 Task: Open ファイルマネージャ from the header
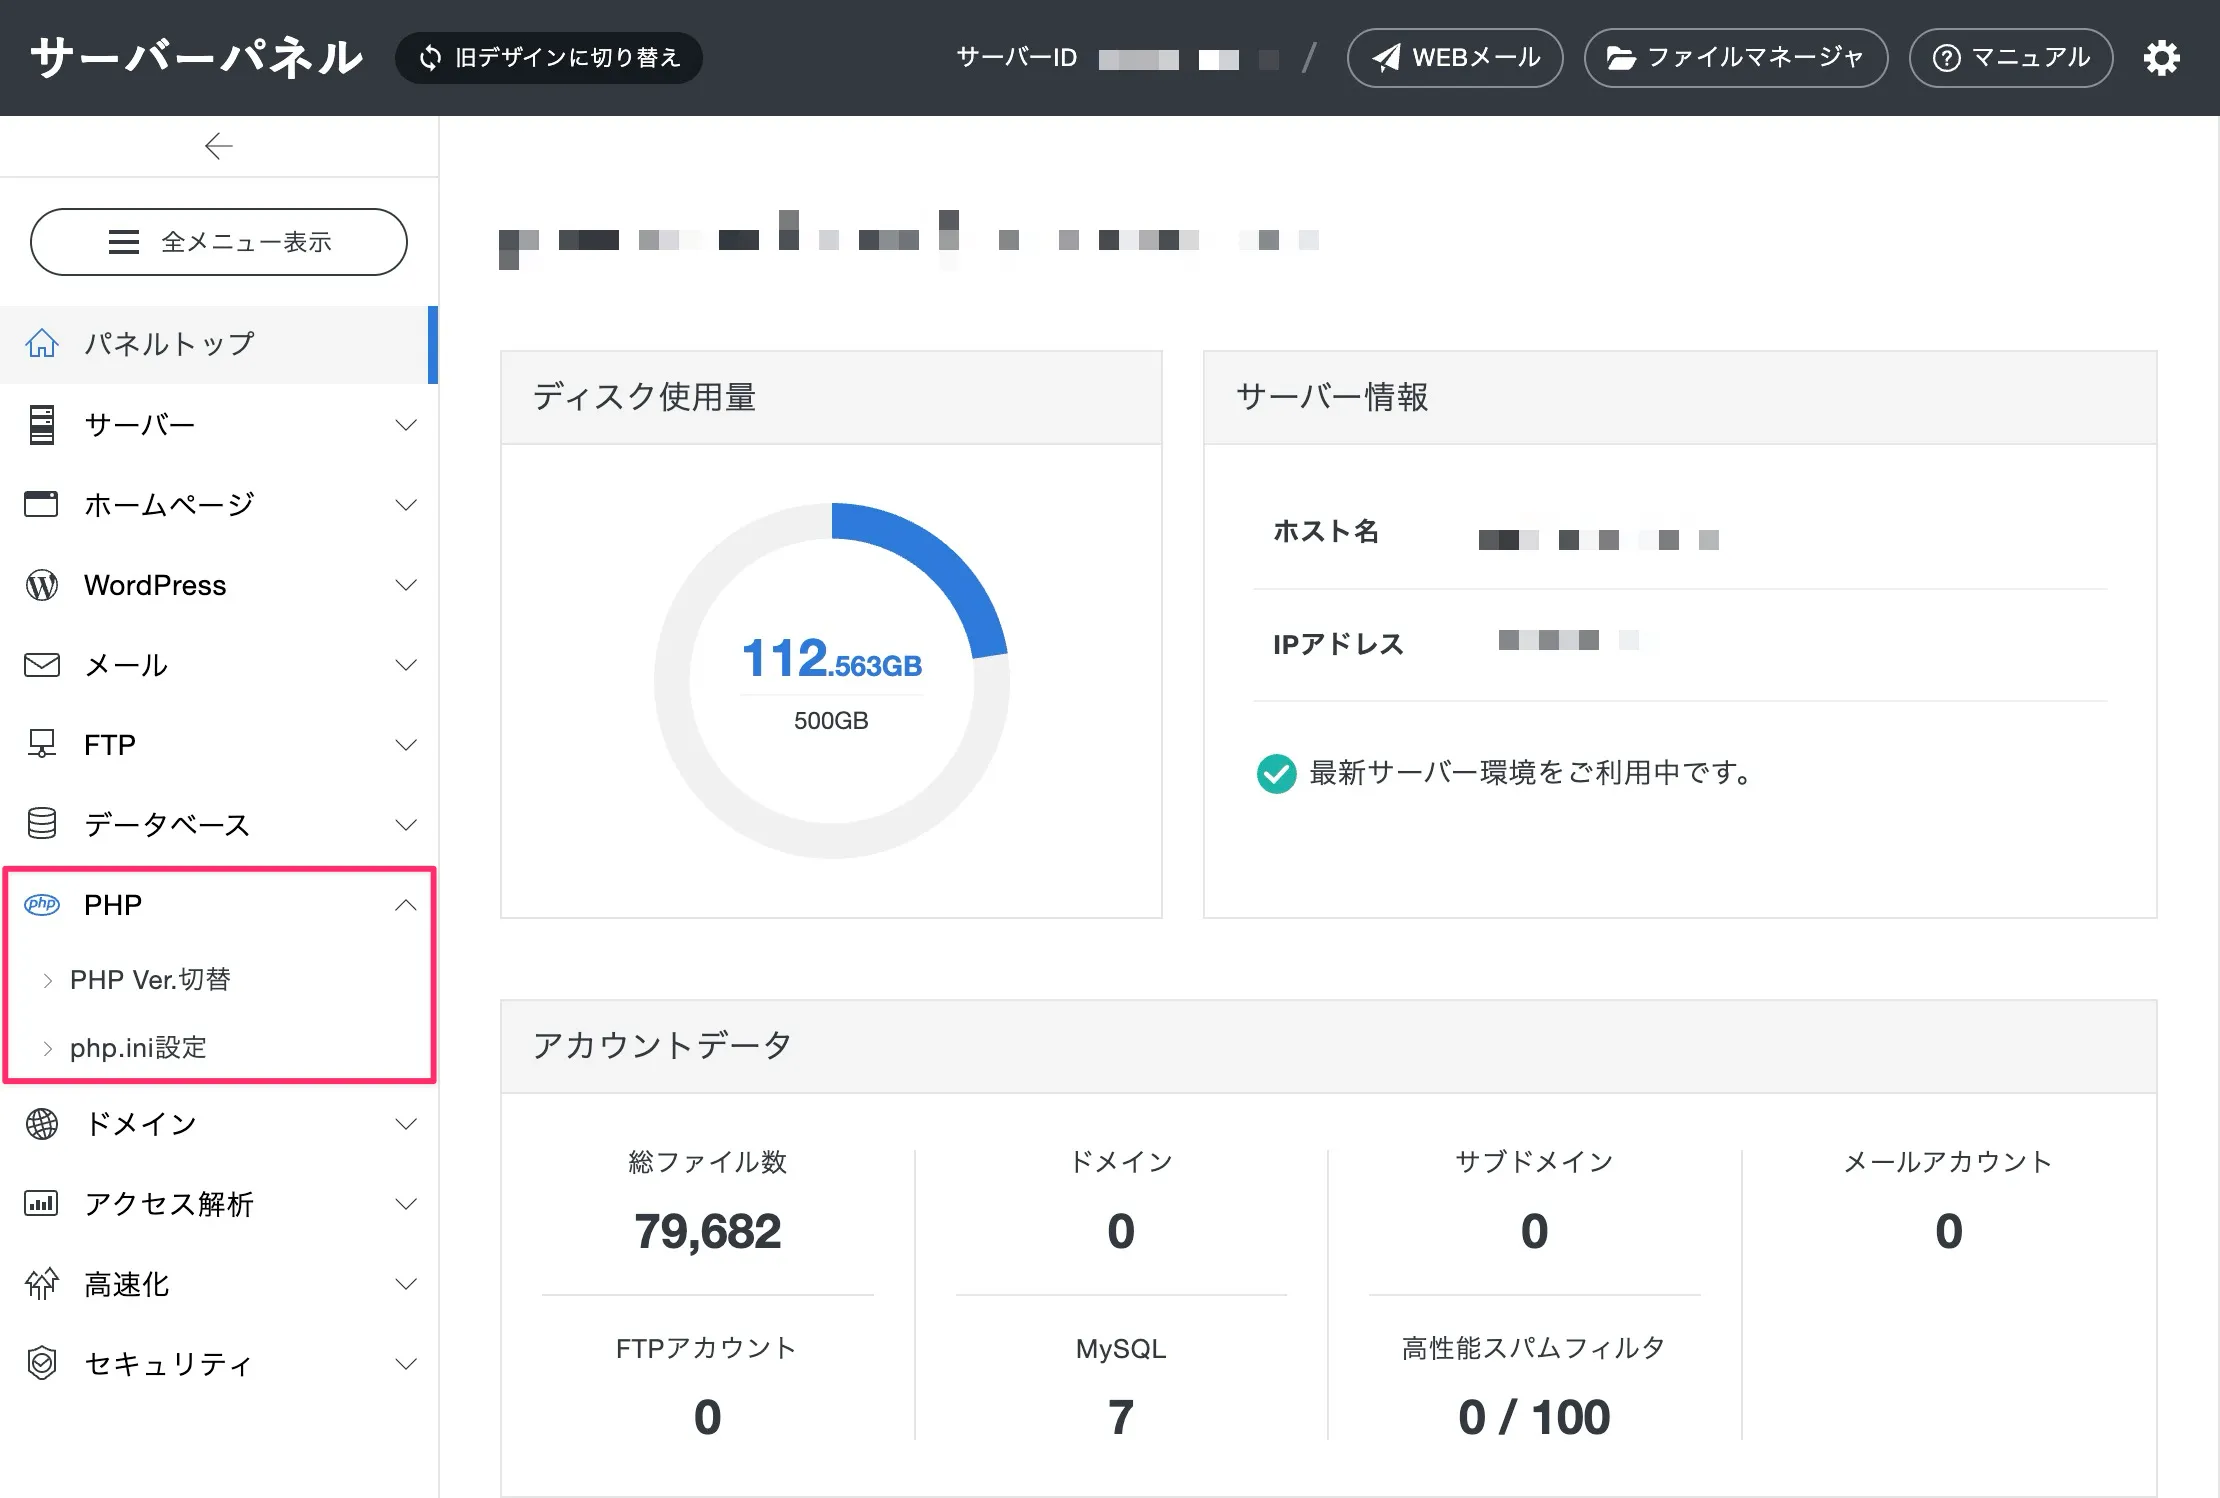tap(1736, 58)
